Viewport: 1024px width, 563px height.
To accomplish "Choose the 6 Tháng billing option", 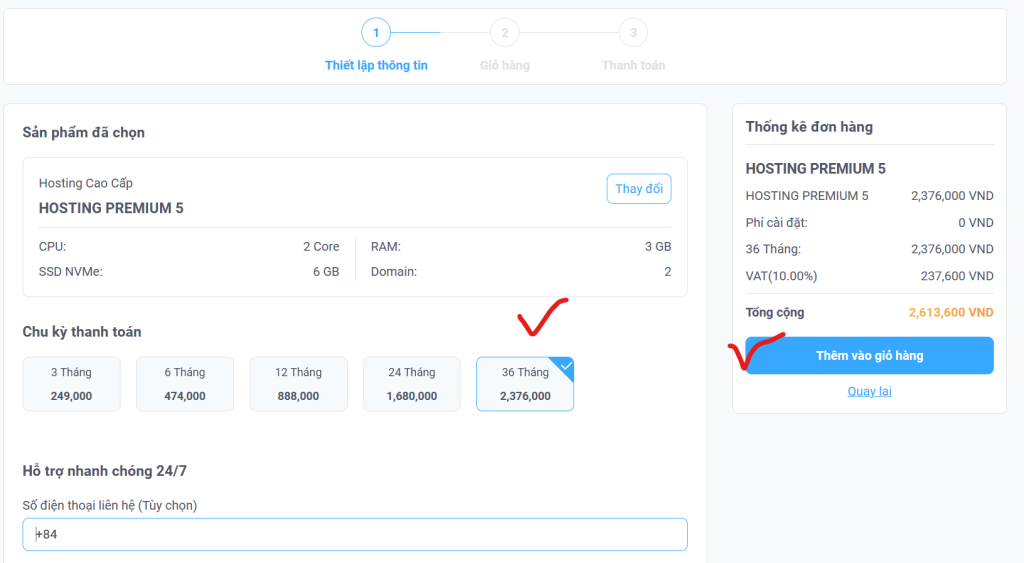I will (185, 384).
